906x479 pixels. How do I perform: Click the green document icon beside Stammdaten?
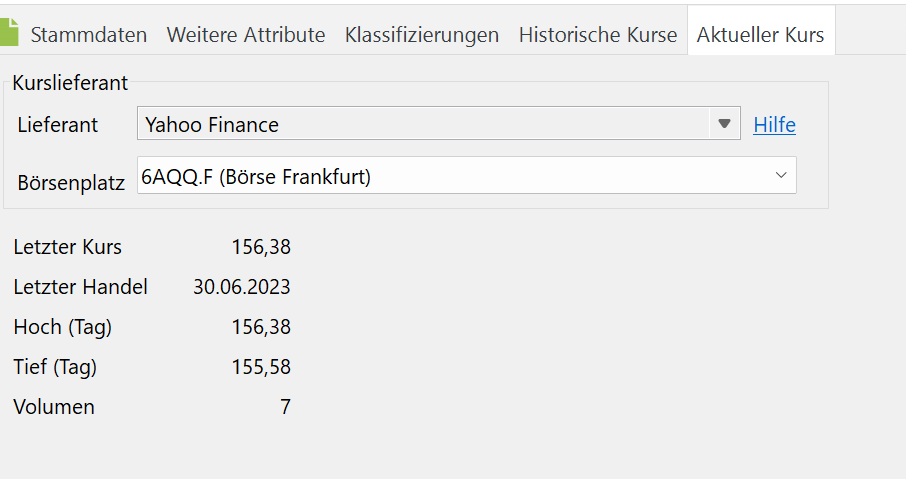coord(8,33)
